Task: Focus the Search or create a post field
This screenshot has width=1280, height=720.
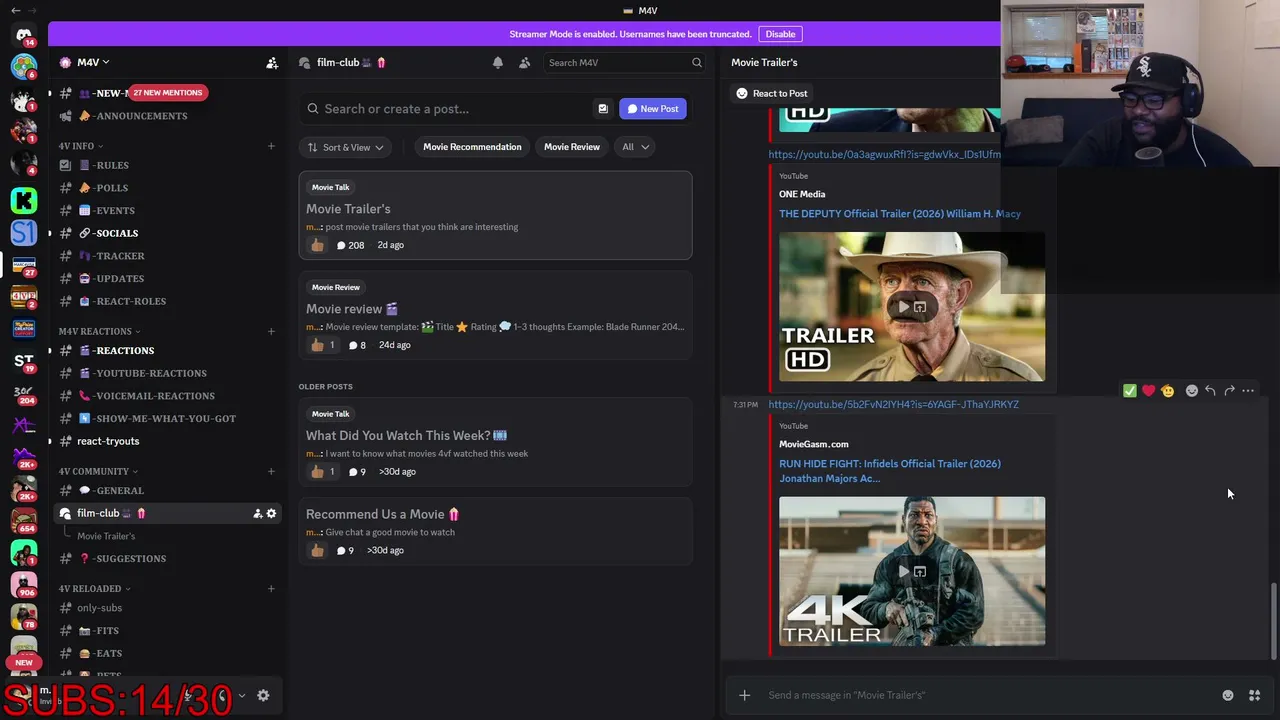Action: (447, 109)
